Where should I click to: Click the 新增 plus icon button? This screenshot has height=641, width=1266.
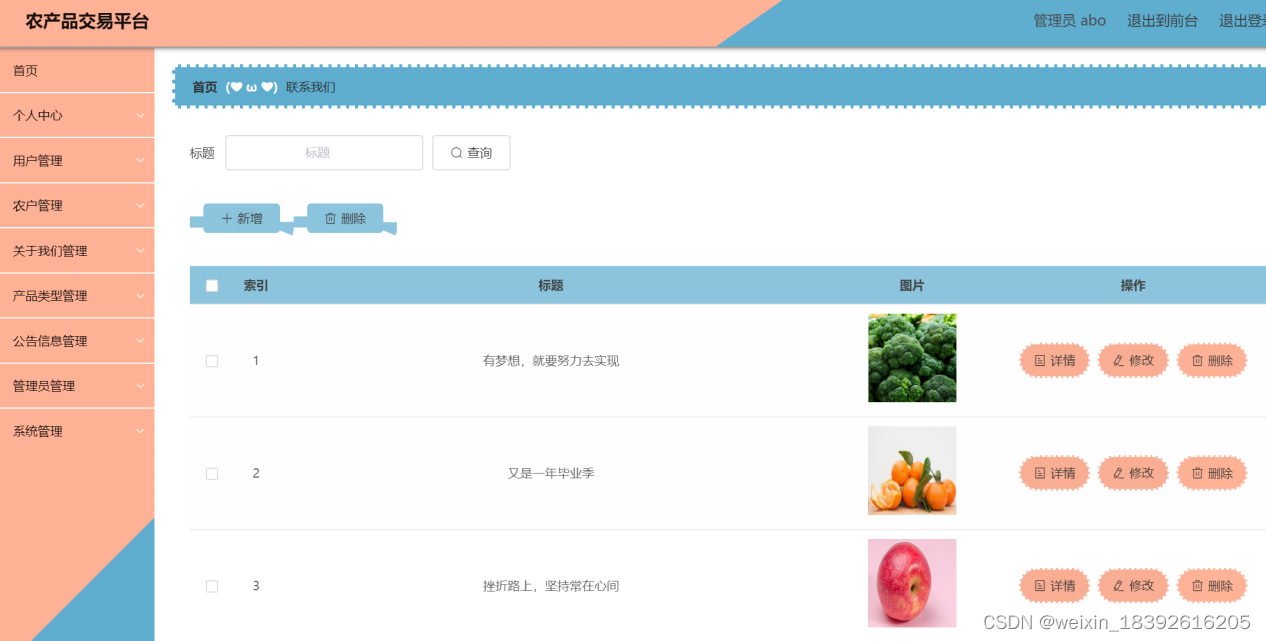pyautogui.click(x=242, y=218)
